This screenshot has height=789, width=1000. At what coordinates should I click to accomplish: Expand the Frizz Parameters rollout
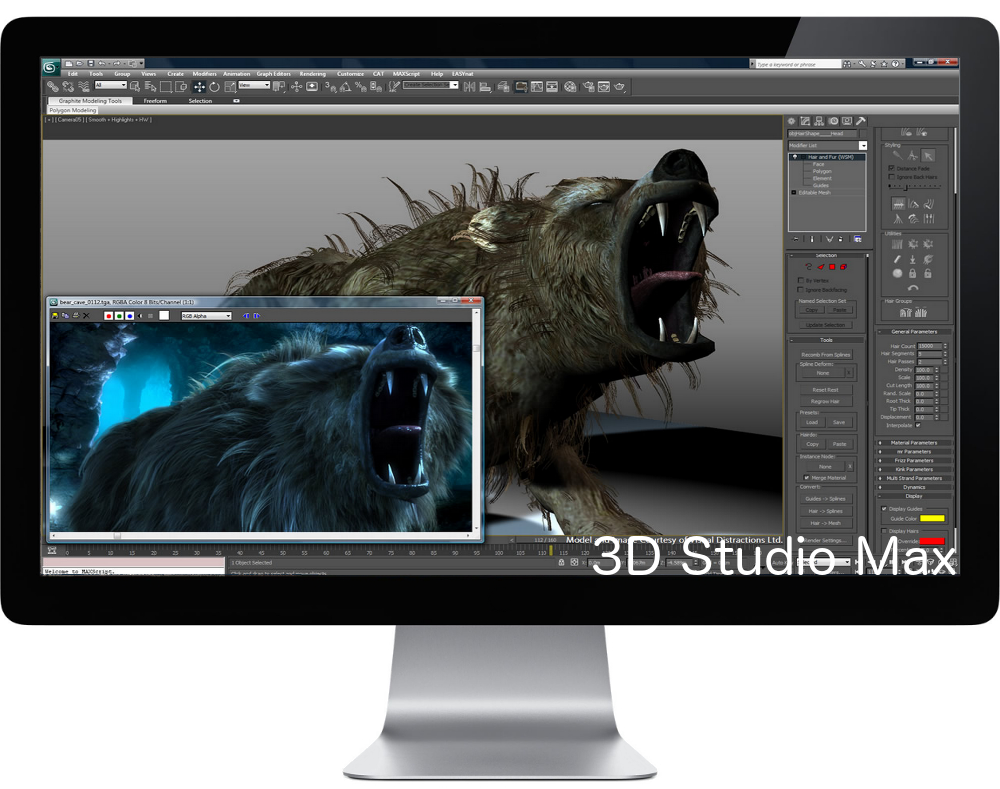tap(914, 460)
